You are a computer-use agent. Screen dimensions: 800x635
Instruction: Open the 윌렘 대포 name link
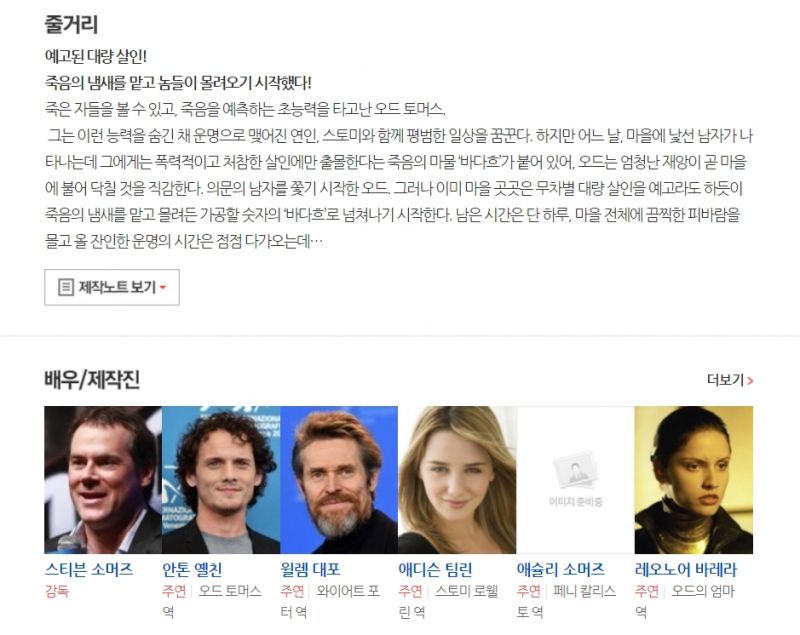310,569
